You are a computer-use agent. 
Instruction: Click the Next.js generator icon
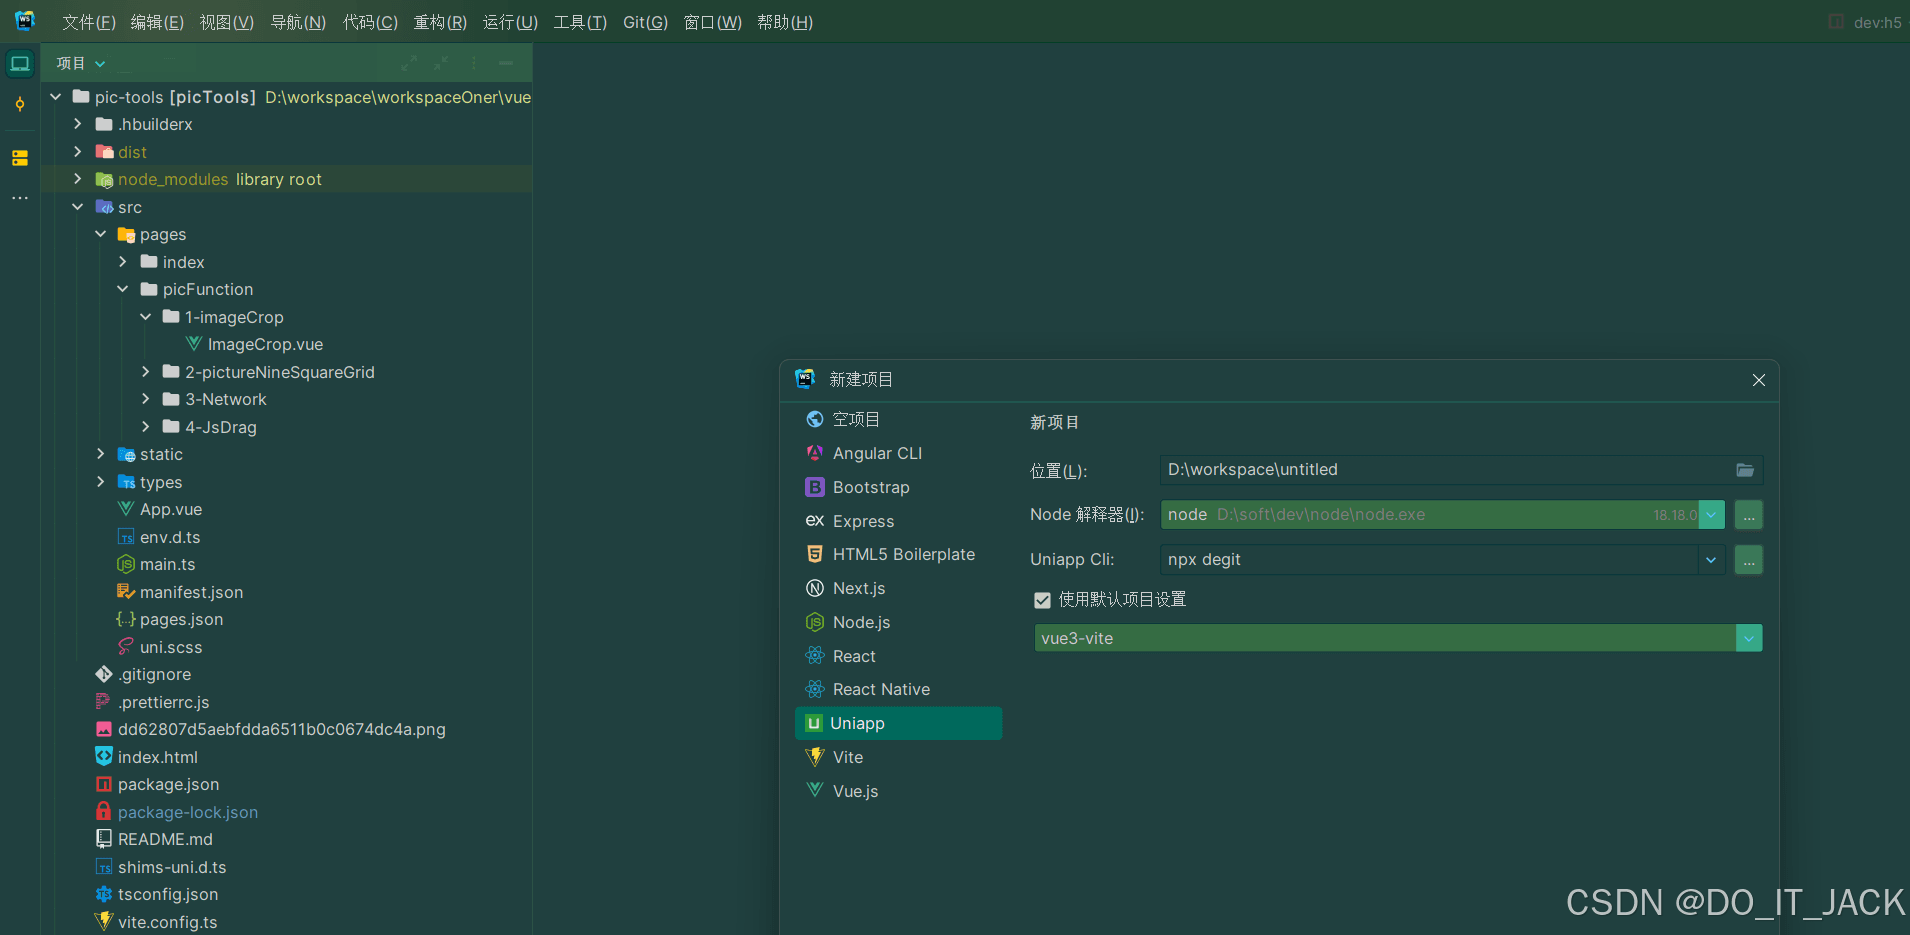tap(815, 588)
